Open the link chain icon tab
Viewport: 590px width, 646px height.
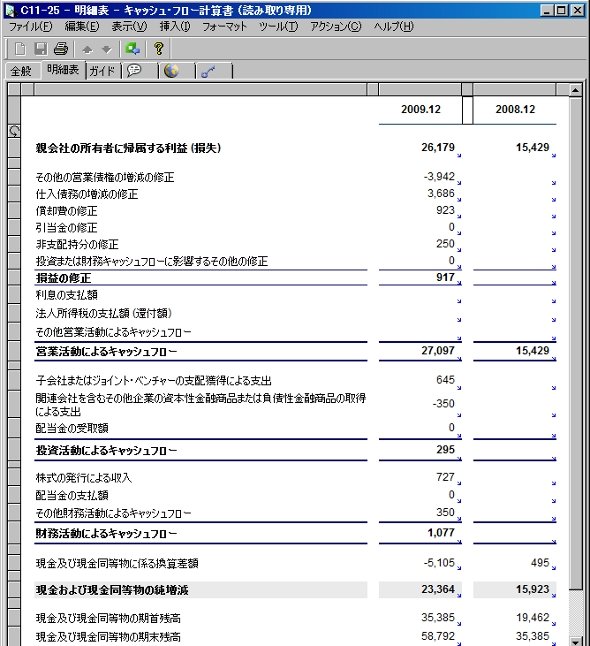pos(214,70)
